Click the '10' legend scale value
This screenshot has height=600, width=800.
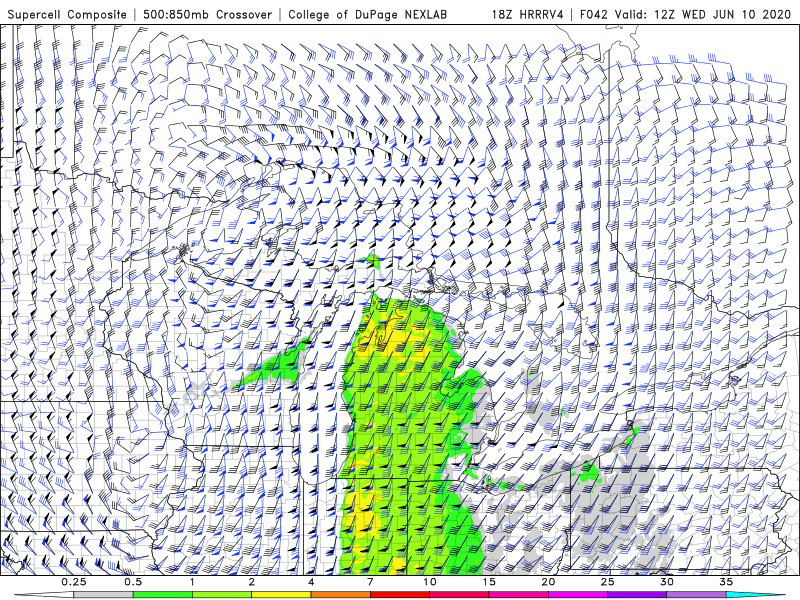[x=430, y=582]
